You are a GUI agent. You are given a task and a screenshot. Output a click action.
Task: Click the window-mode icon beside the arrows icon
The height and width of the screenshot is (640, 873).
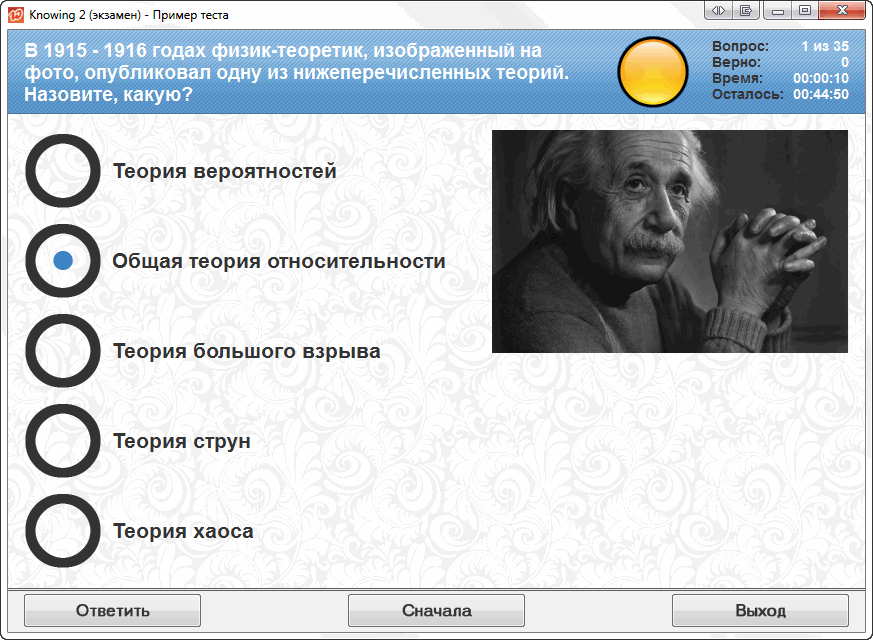point(746,10)
